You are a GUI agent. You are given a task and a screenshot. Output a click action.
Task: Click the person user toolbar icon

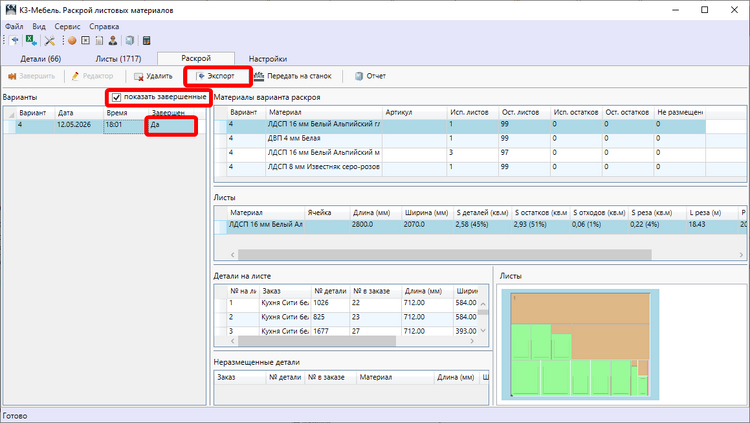click(x=113, y=41)
